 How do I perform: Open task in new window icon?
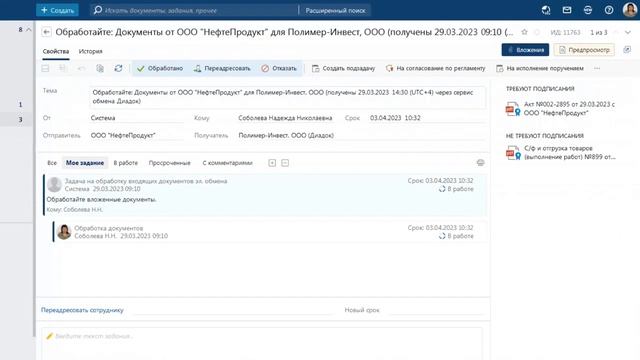point(627,50)
